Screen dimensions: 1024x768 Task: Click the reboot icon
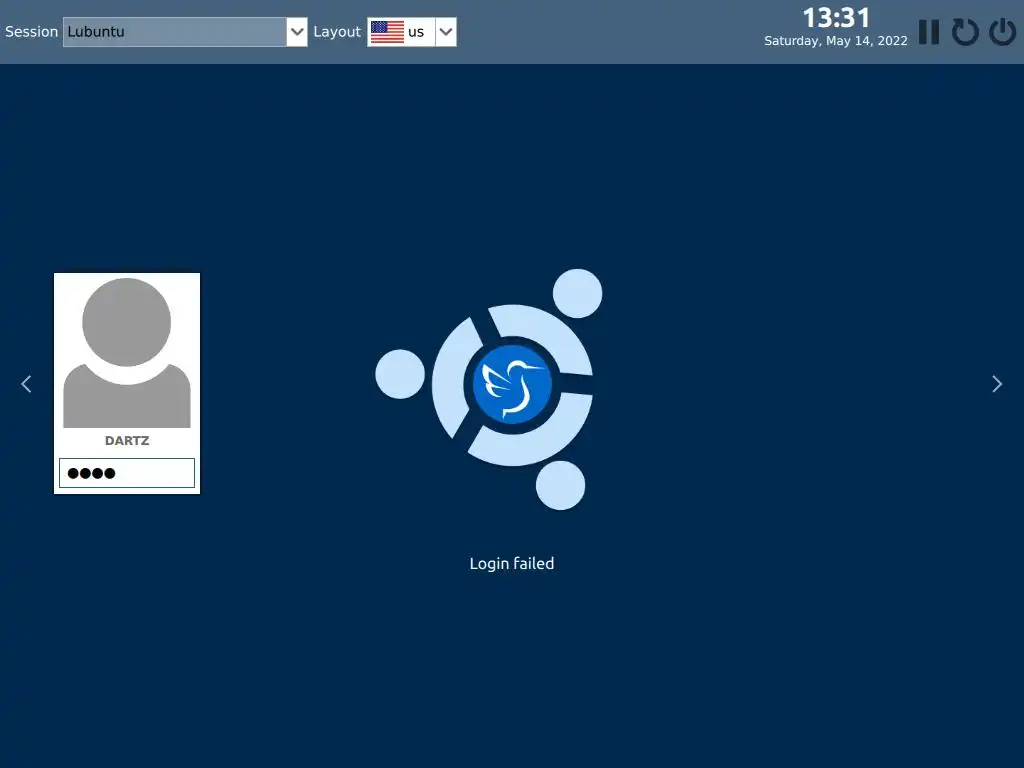965,31
